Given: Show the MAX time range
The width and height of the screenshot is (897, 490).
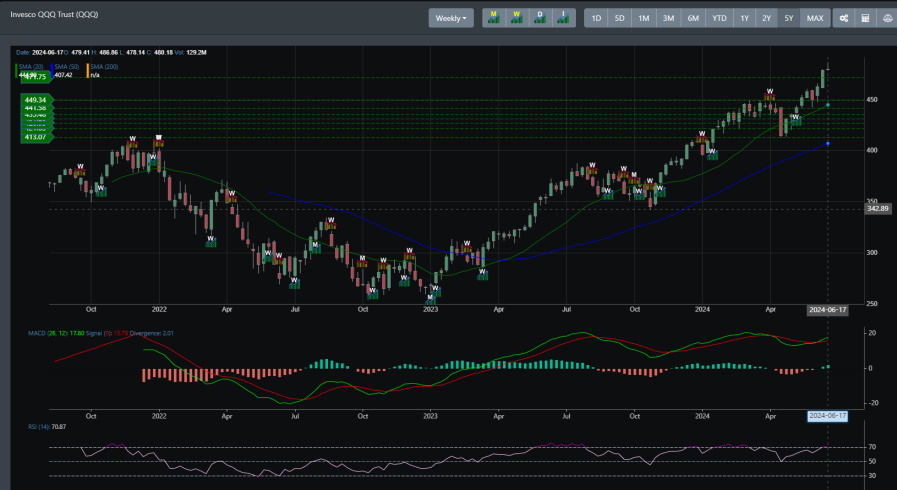Looking at the screenshot, I should [815, 18].
